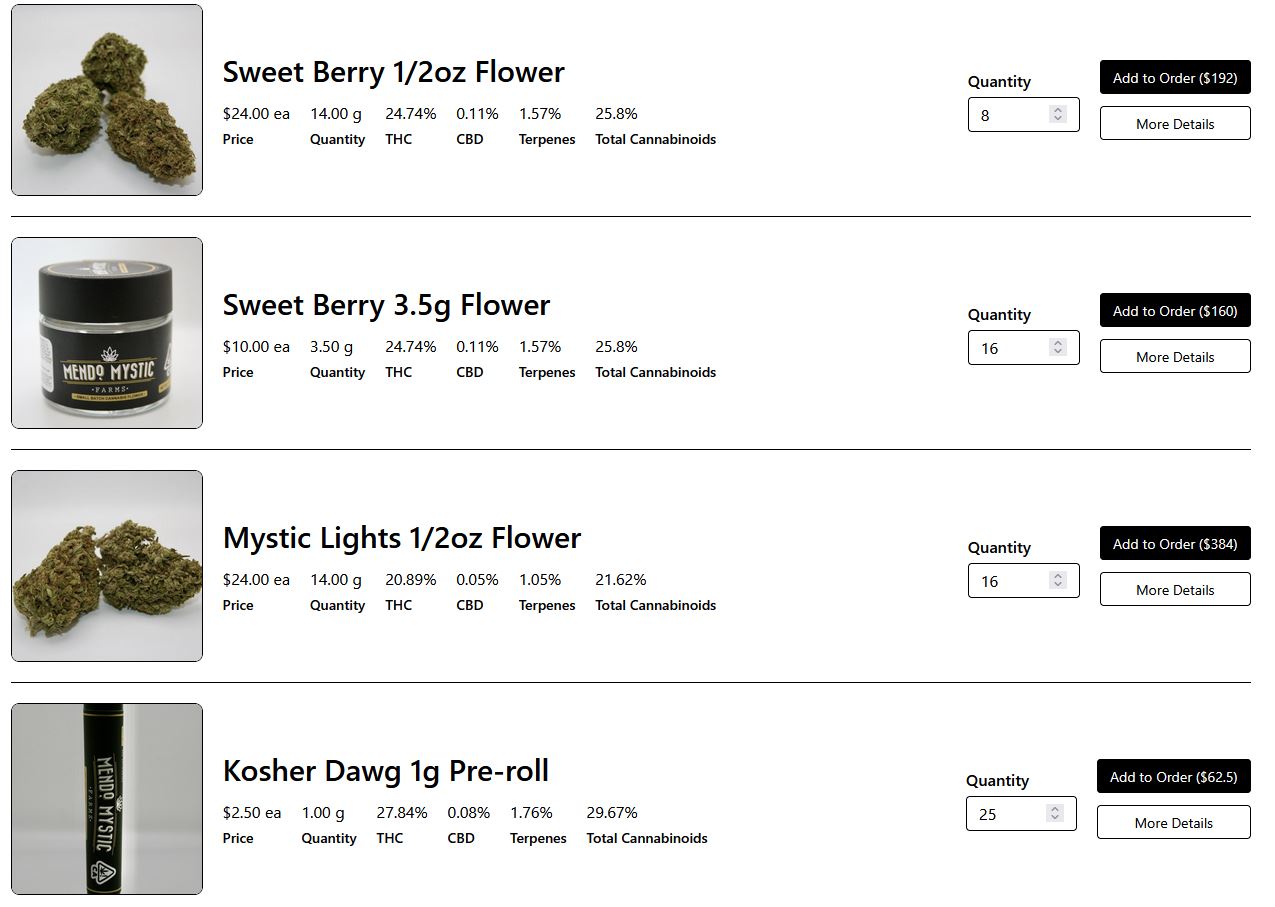
Task: Open the Mendo Mystic jar product image
Action: tap(107, 333)
